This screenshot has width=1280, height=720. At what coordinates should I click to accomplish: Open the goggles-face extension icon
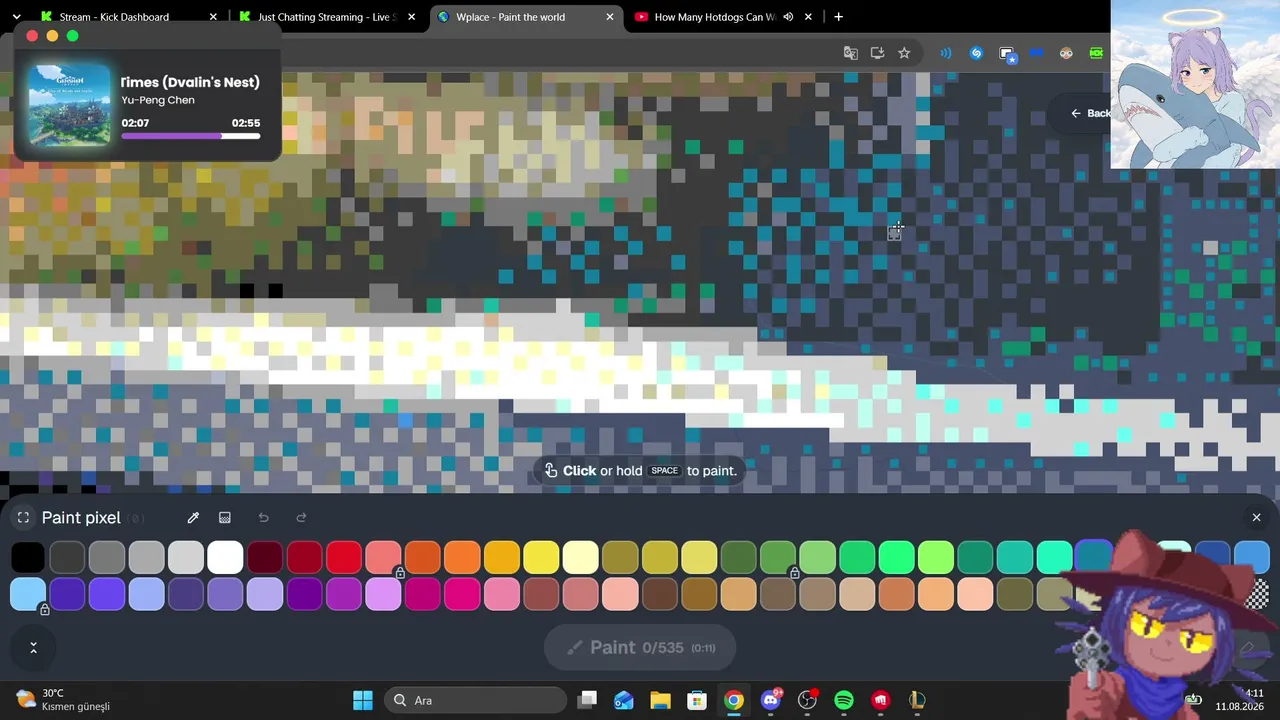click(x=1066, y=53)
